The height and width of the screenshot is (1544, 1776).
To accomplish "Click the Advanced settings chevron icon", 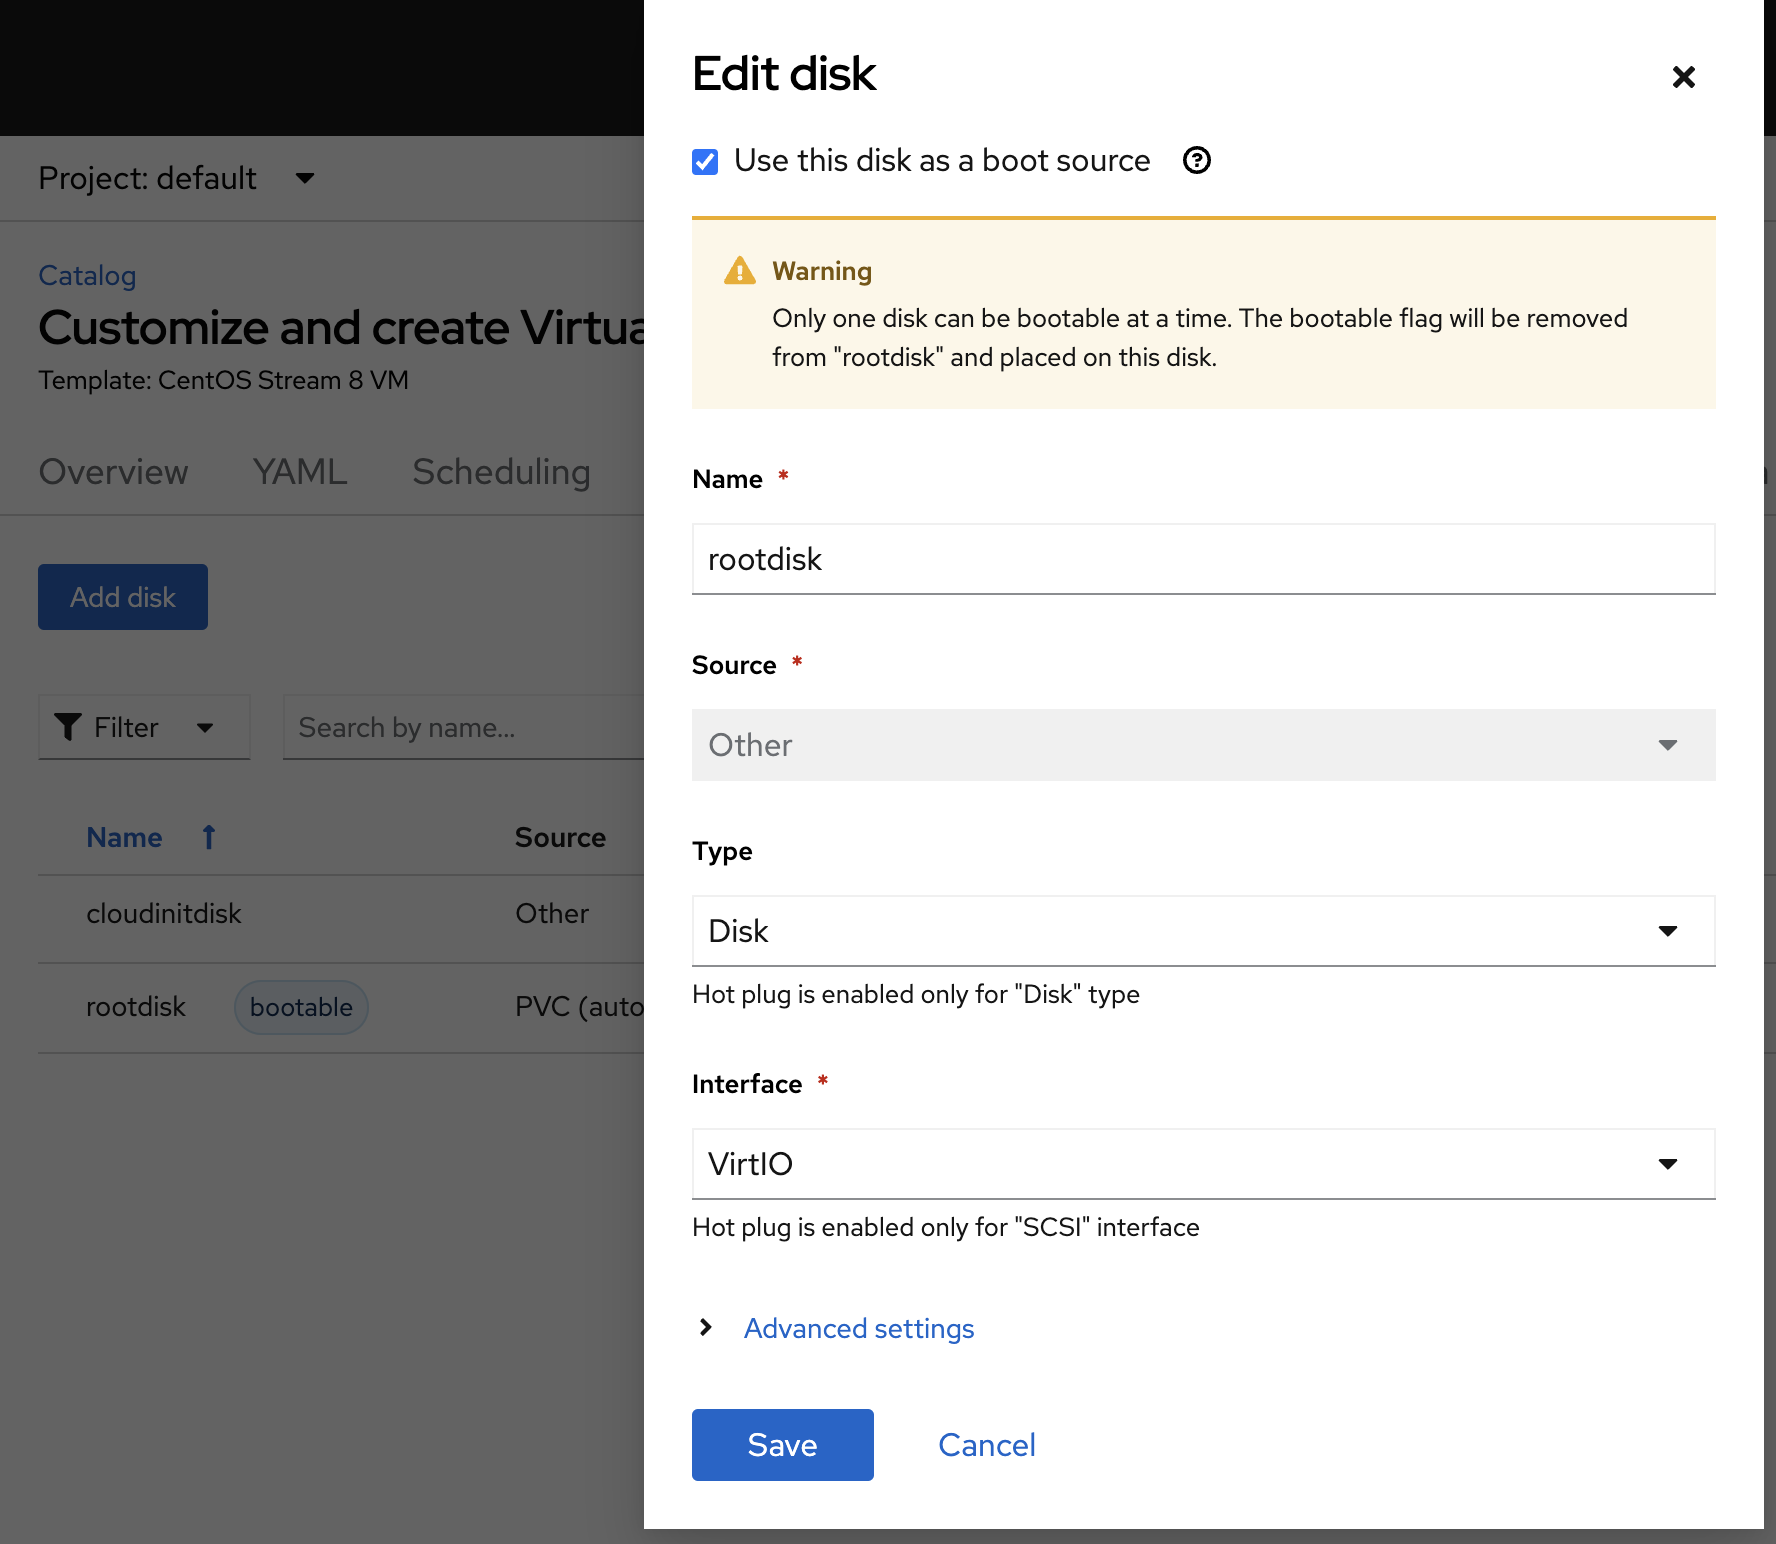I will point(706,1327).
